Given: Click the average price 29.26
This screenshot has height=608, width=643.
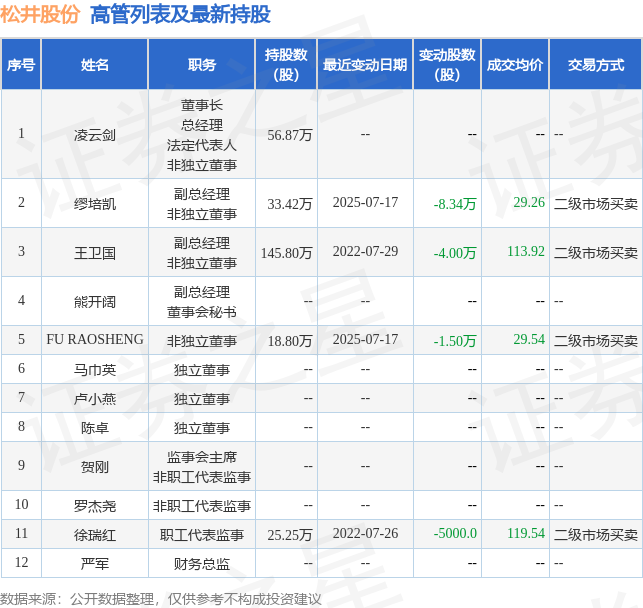Looking at the screenshot, I should pos(529,202).
